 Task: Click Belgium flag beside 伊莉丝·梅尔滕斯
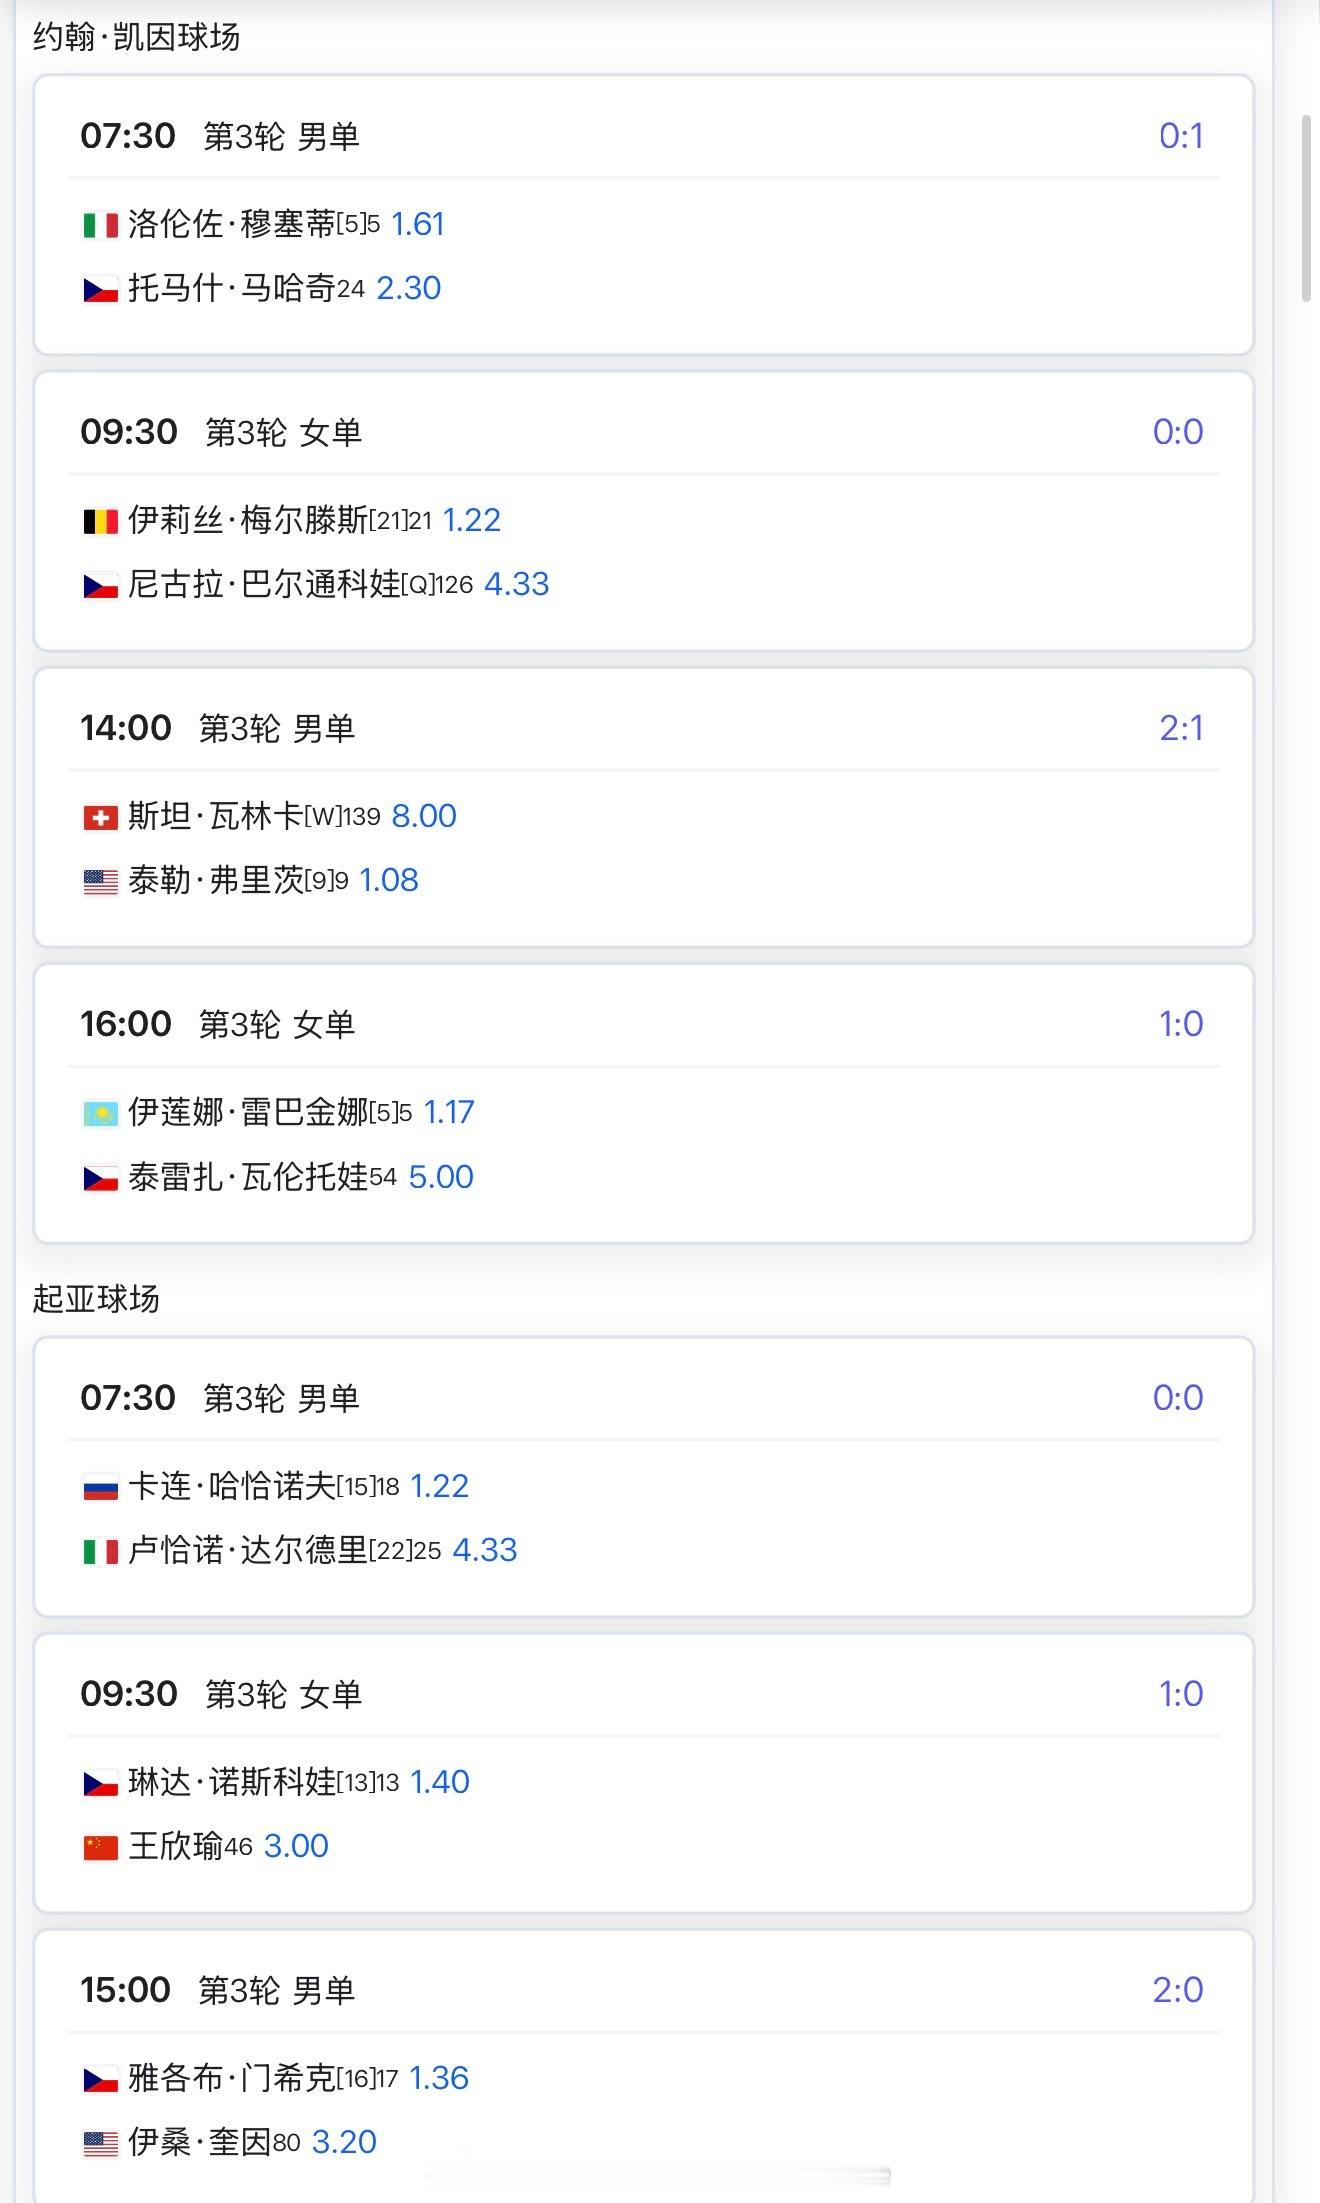[100, 522]
